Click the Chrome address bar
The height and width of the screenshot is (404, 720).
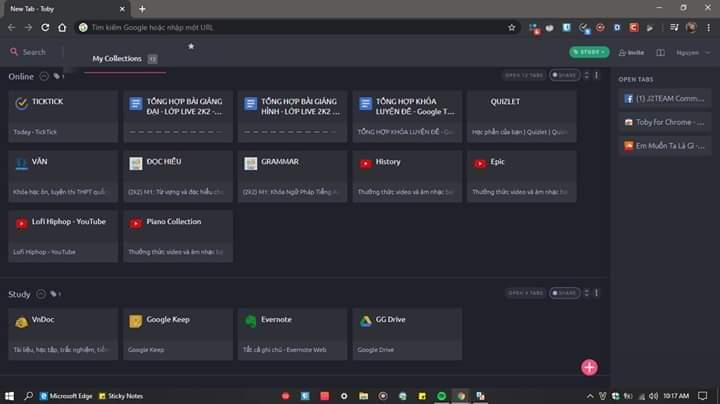pos(294,28)
